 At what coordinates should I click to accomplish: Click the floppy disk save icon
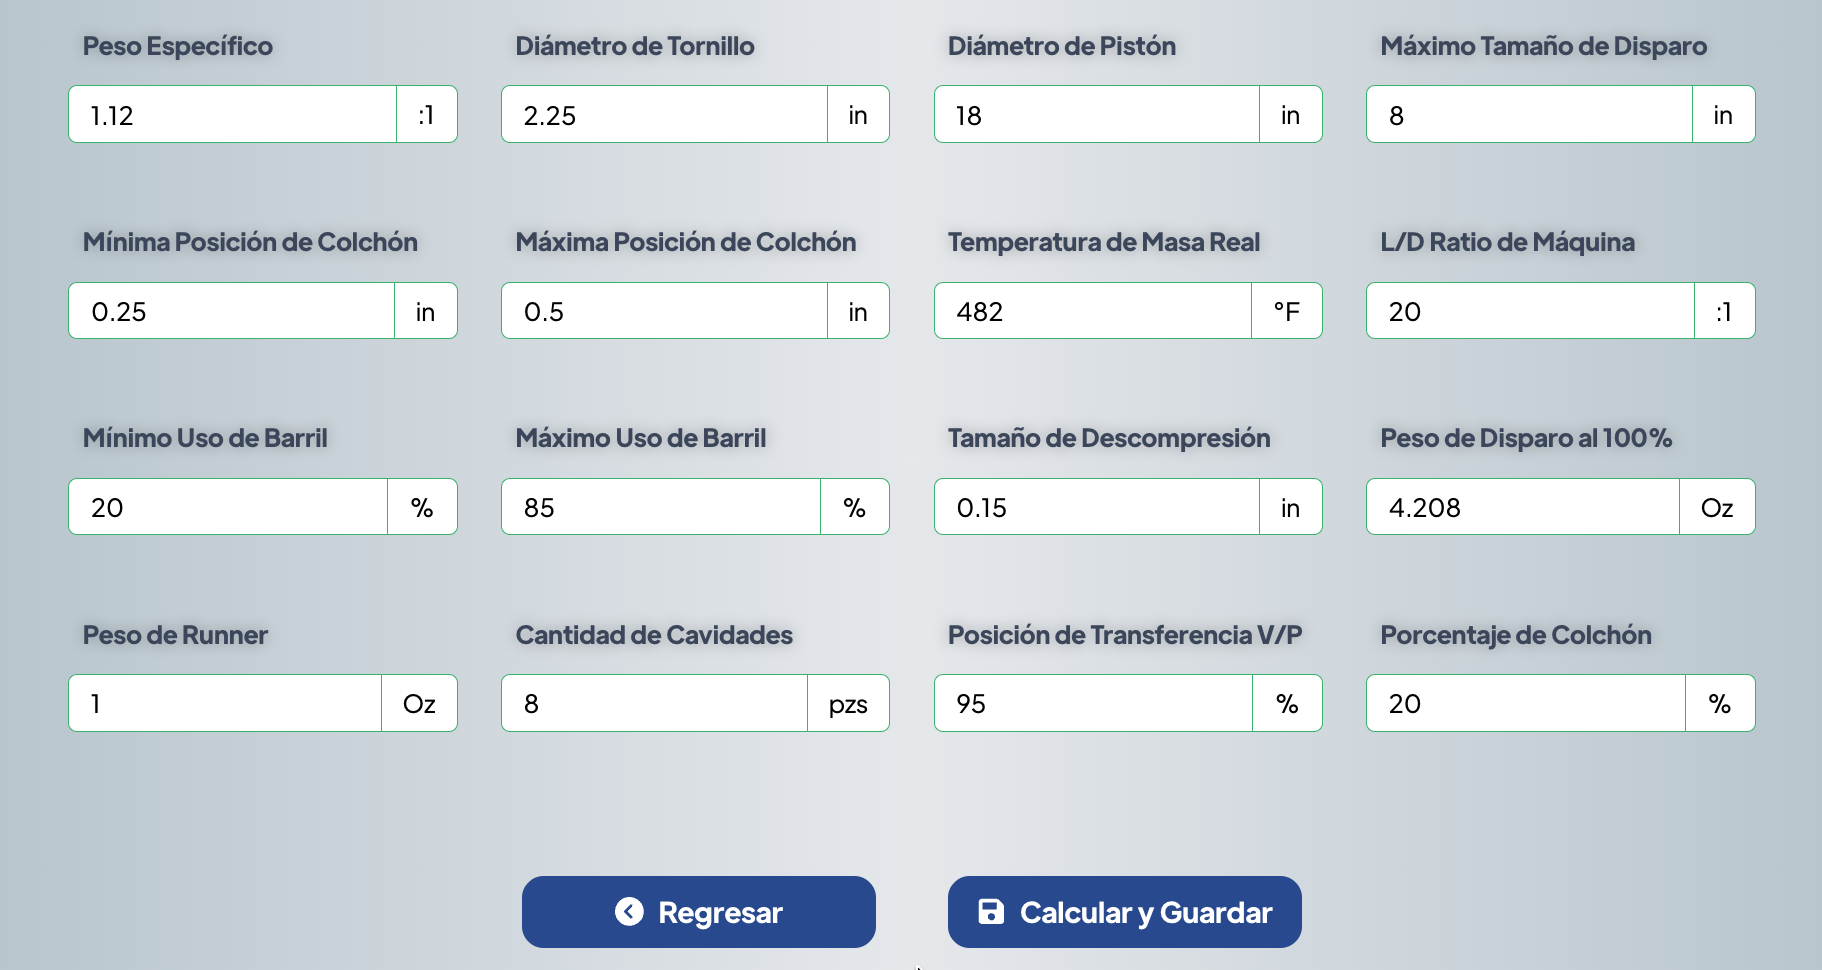point(991,912)
